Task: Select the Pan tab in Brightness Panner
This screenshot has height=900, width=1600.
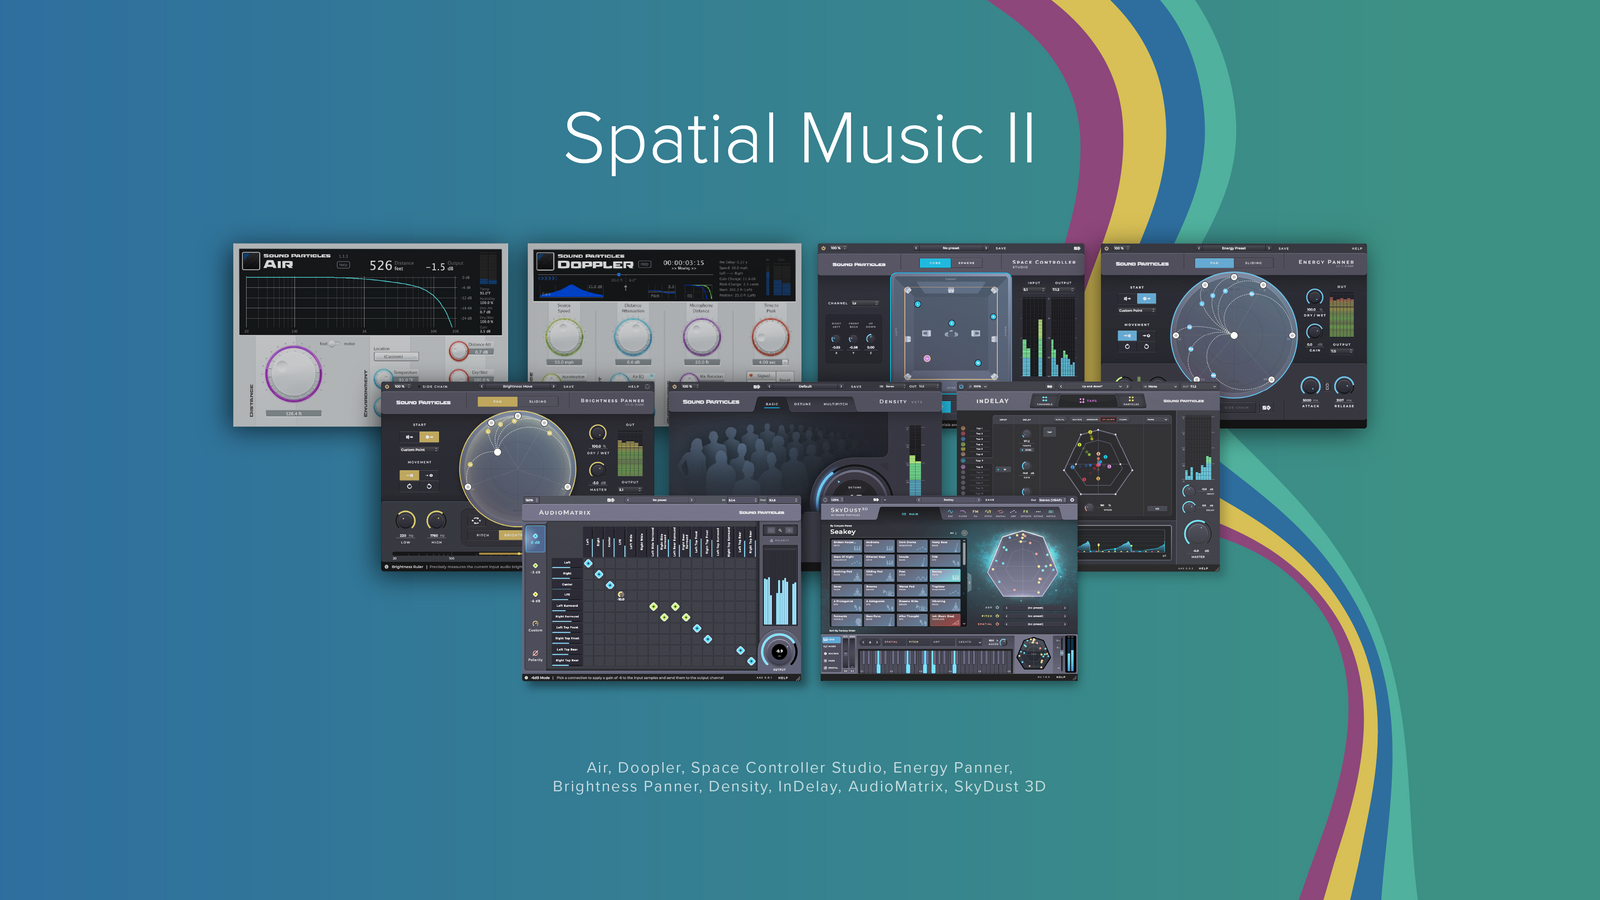Action: pos(497,401)
